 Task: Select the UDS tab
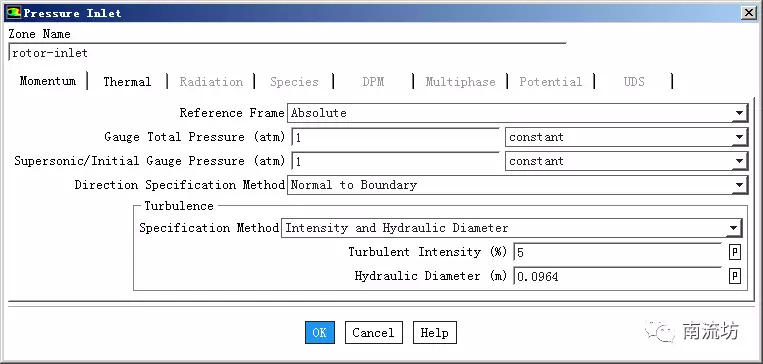(x=634, y=82)
